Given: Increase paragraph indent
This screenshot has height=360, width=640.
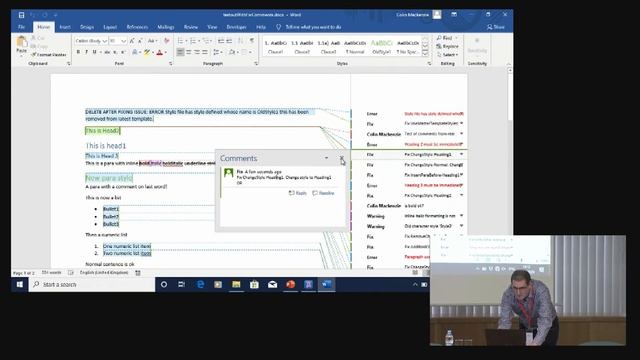Looking at the screenshot, I should click(229, 41).
